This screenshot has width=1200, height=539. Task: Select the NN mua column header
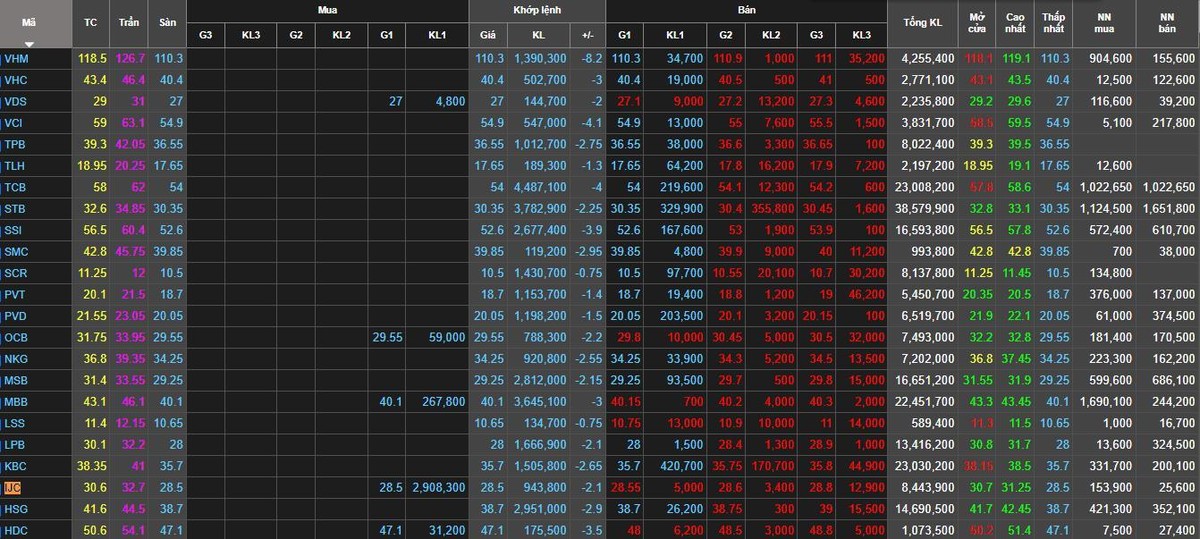point(1106,21)
